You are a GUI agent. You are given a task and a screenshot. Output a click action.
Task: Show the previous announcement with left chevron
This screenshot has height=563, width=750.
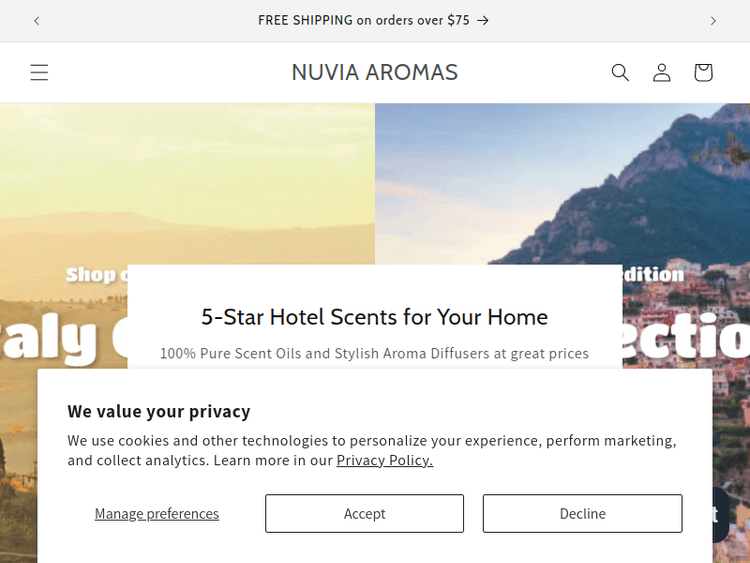pyautogui.click(x=37, y=20)
